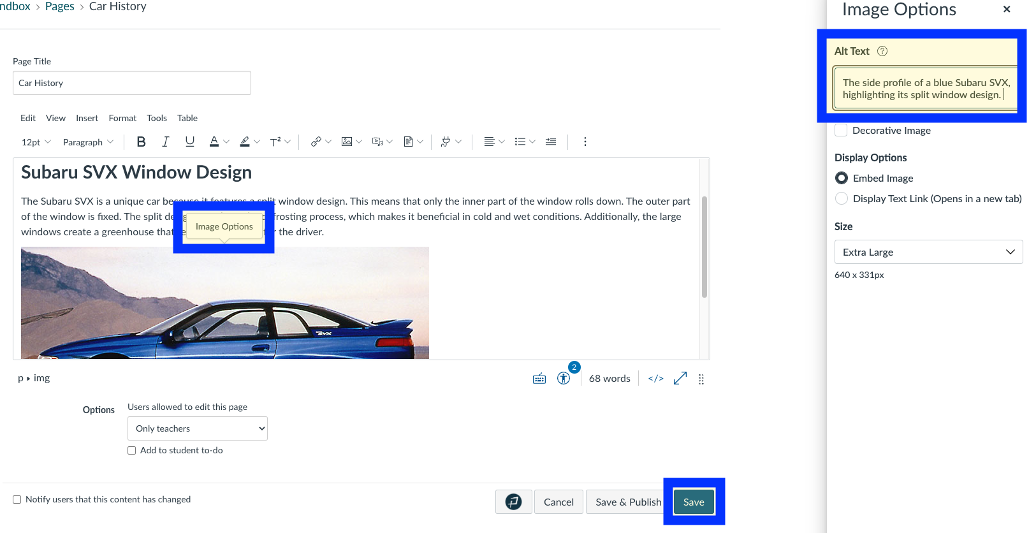Click the superscript icon
This screenshot has width=1030, height=534.
[x=275, y=142]
